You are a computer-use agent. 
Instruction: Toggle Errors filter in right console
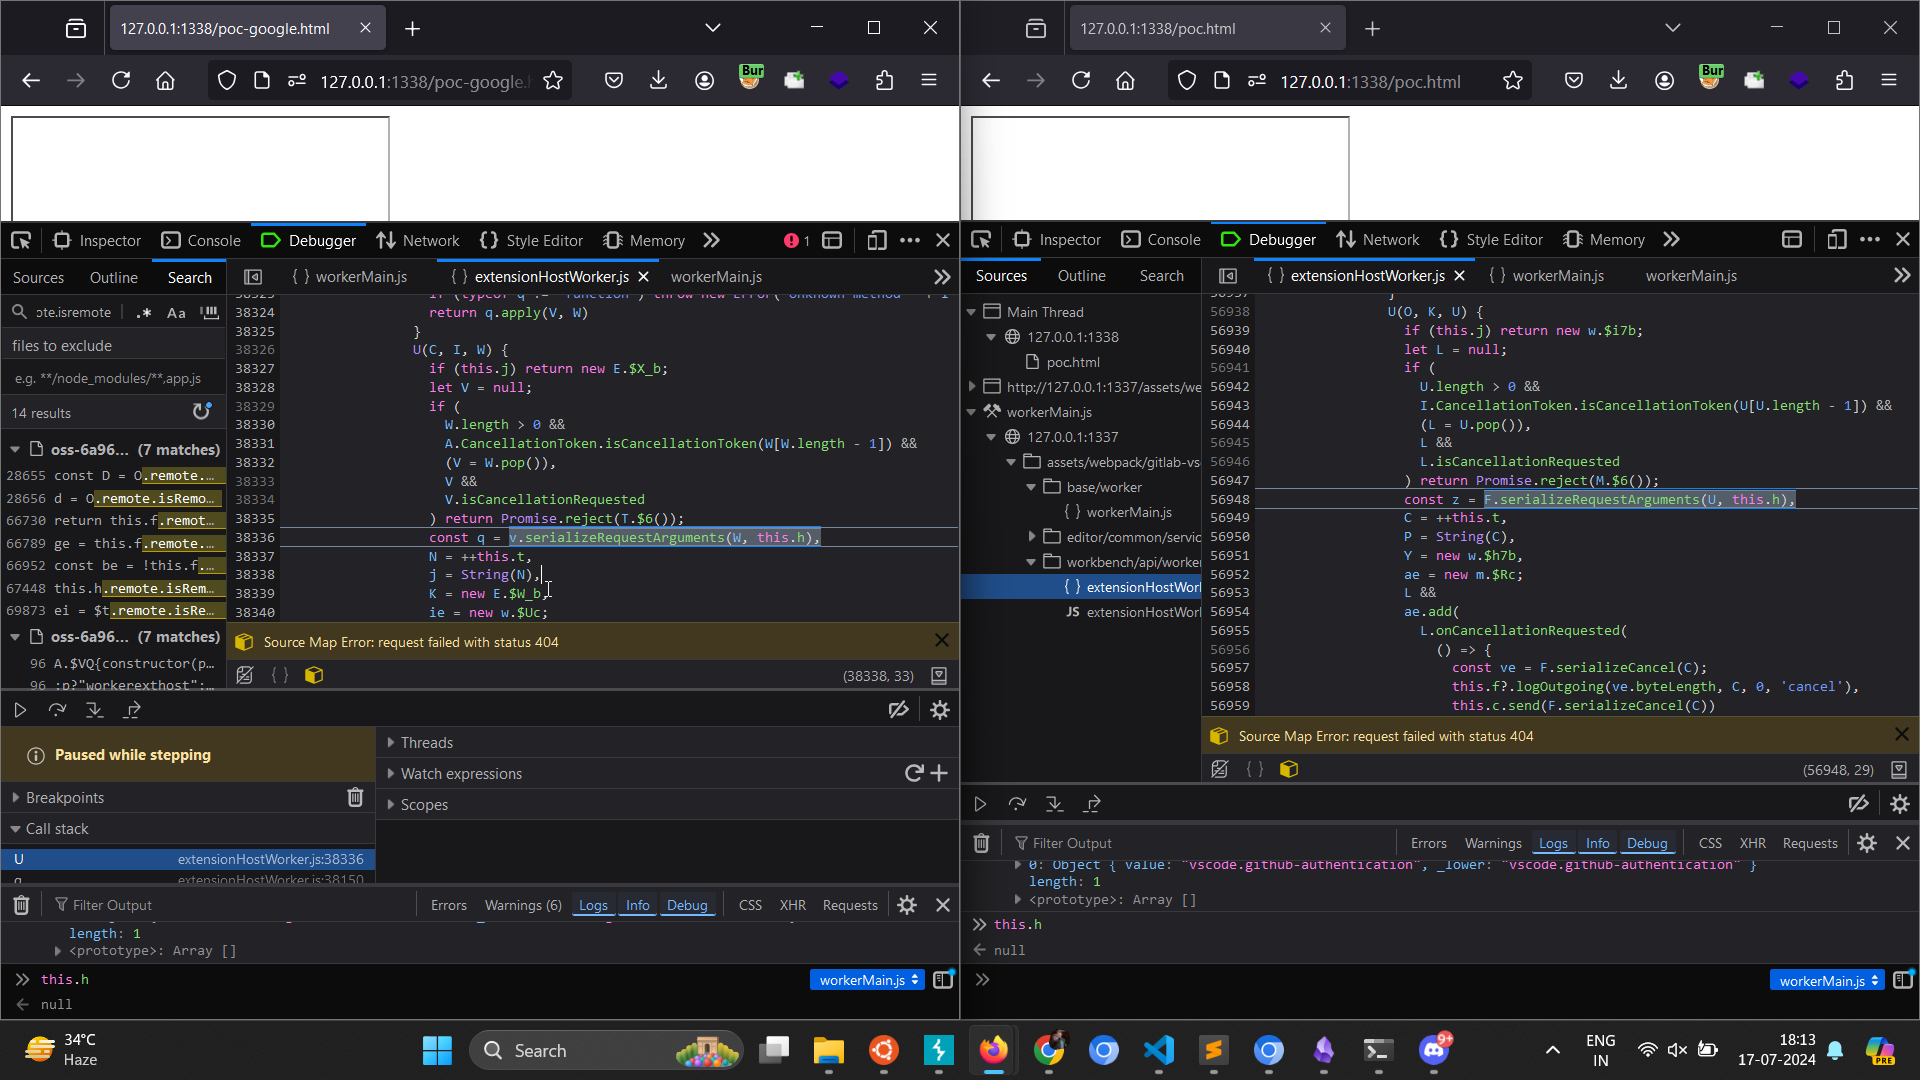point(1428,843)
